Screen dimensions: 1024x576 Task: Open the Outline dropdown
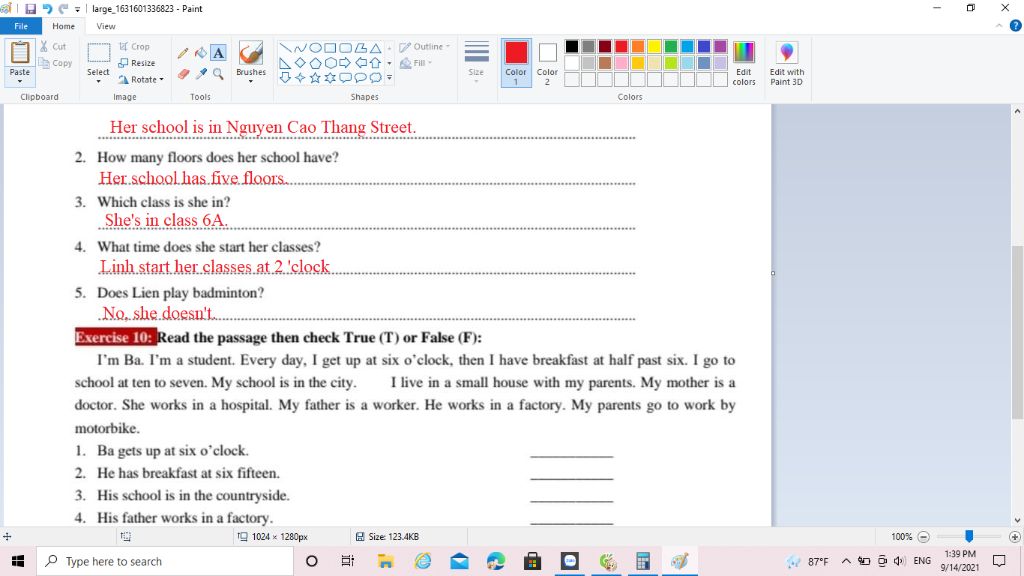click(424, 46)
